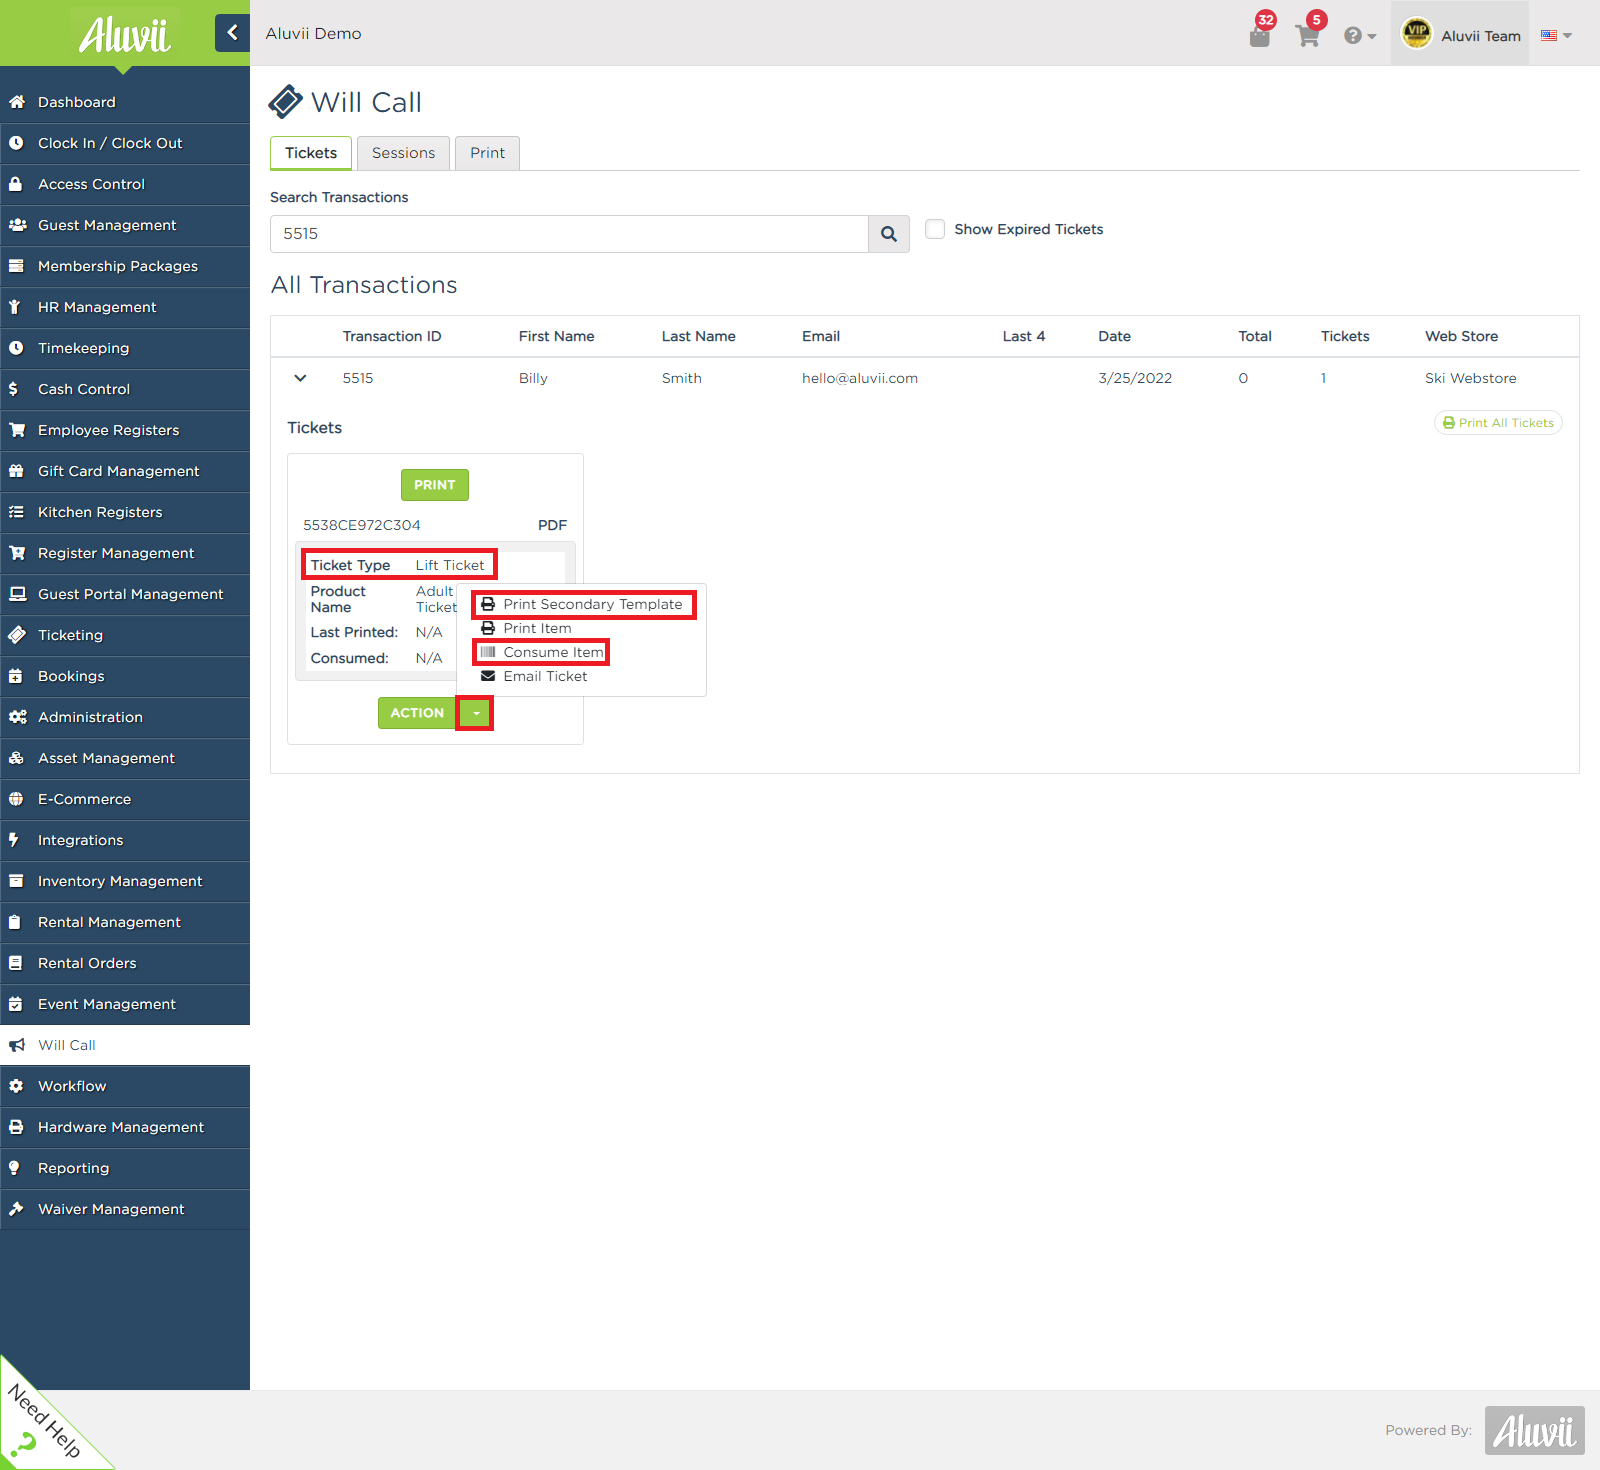Open Waiver Management in the sidebar
This screenshot has width=1600, height=1470.
[125, 1209]
